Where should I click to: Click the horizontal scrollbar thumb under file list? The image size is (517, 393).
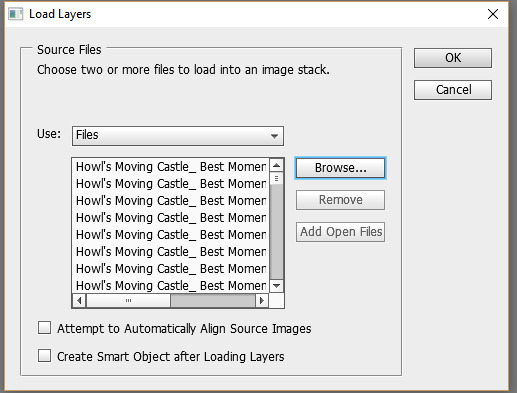tap(129, 301)
